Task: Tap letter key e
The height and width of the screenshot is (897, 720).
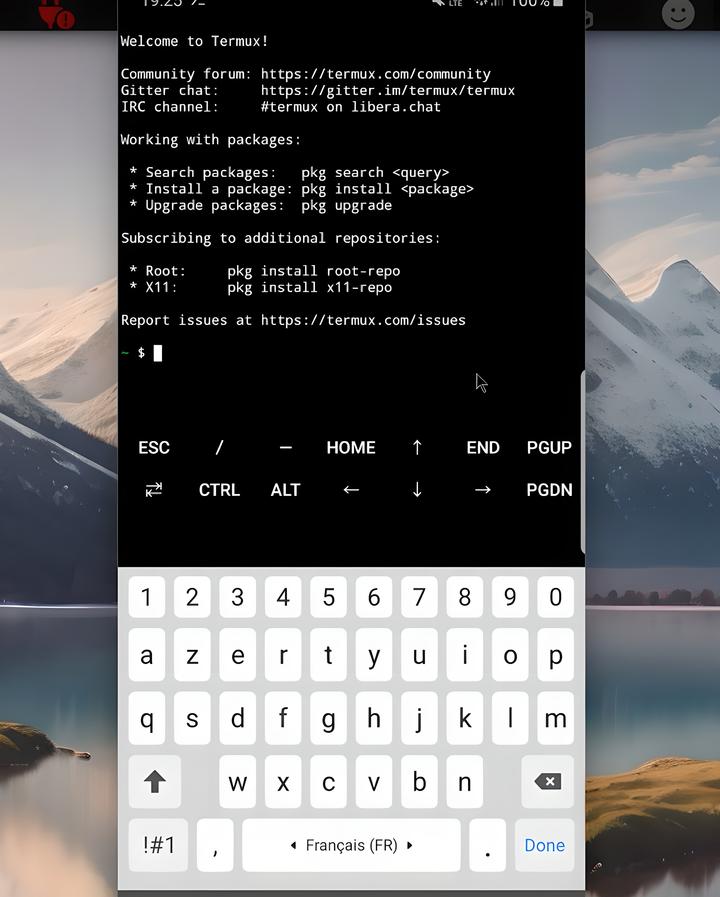Action: pos(237,655)
